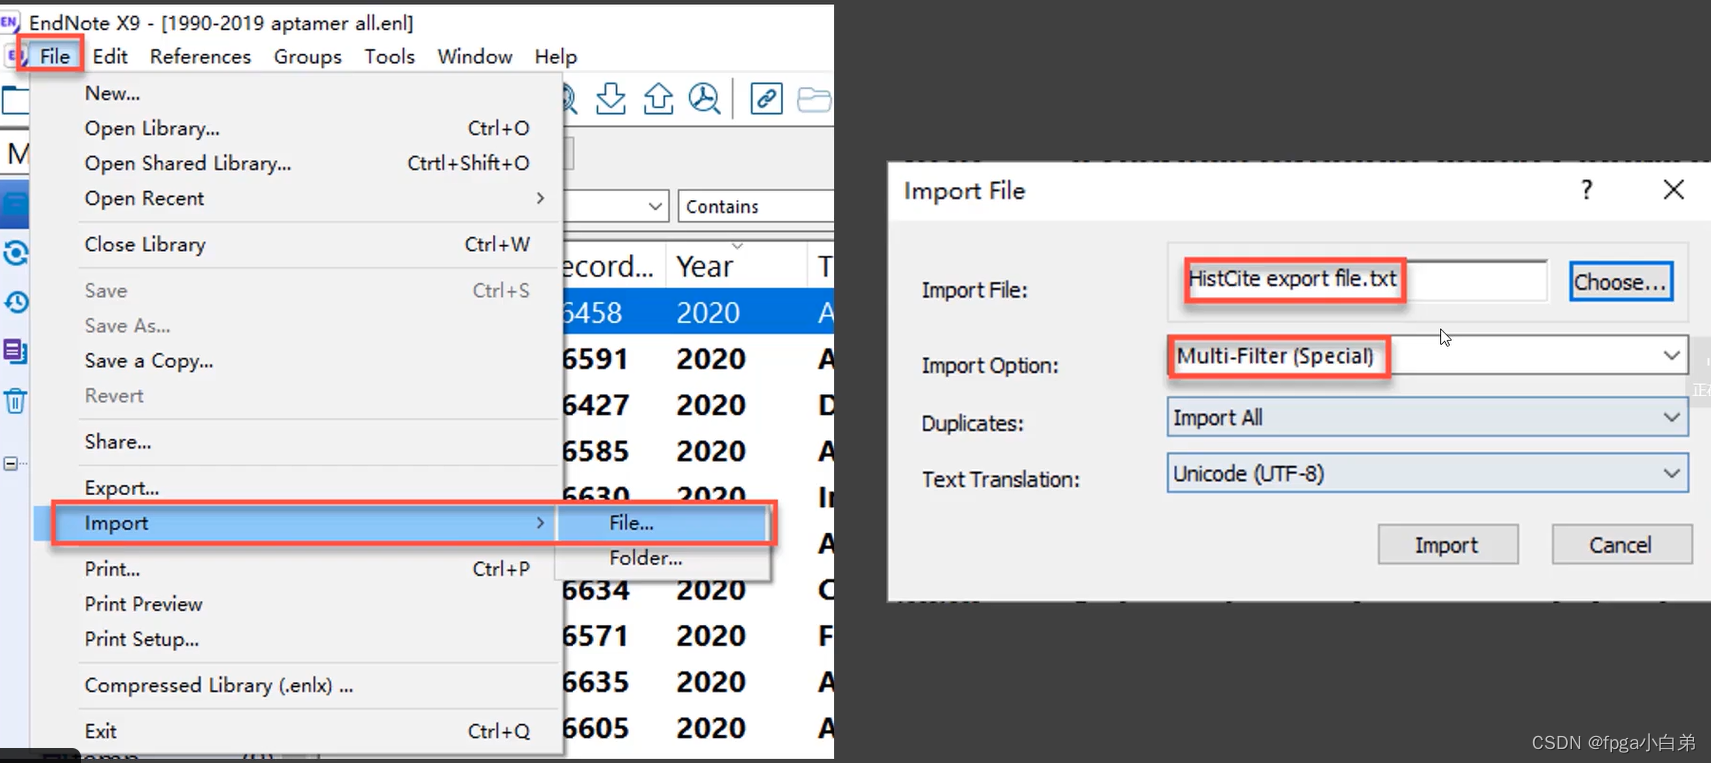Expand the Open Recent submenu

297,198
